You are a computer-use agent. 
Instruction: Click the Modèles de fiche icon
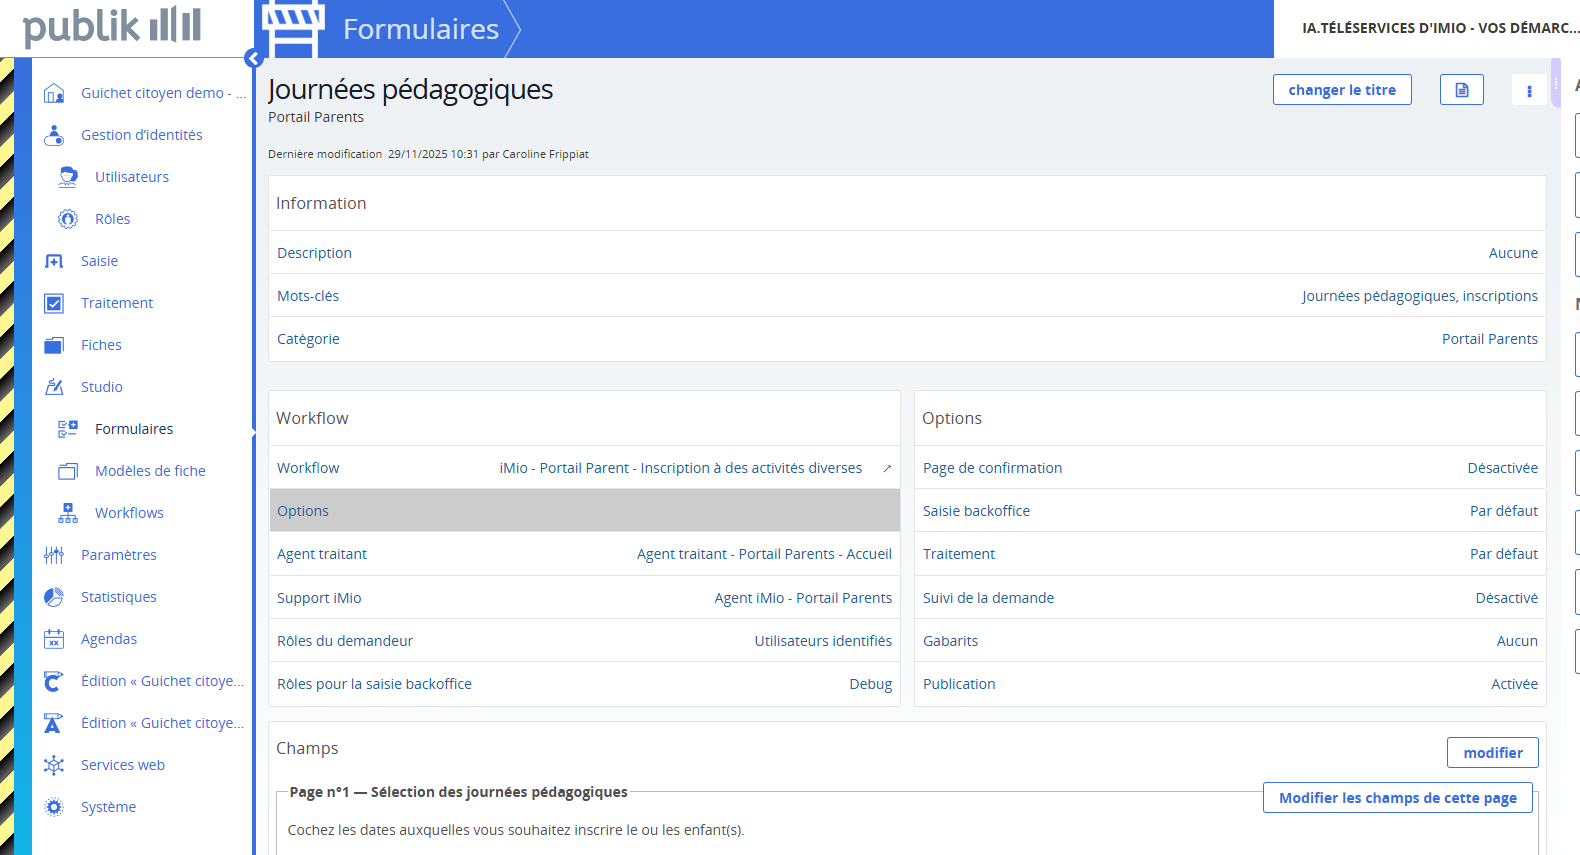(x=68, y=471)
